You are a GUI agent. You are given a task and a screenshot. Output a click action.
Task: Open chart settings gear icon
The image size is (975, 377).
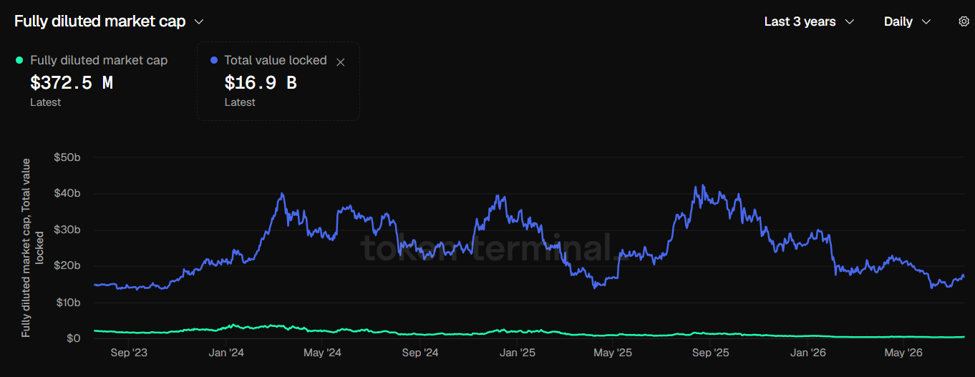pos(964,21)
